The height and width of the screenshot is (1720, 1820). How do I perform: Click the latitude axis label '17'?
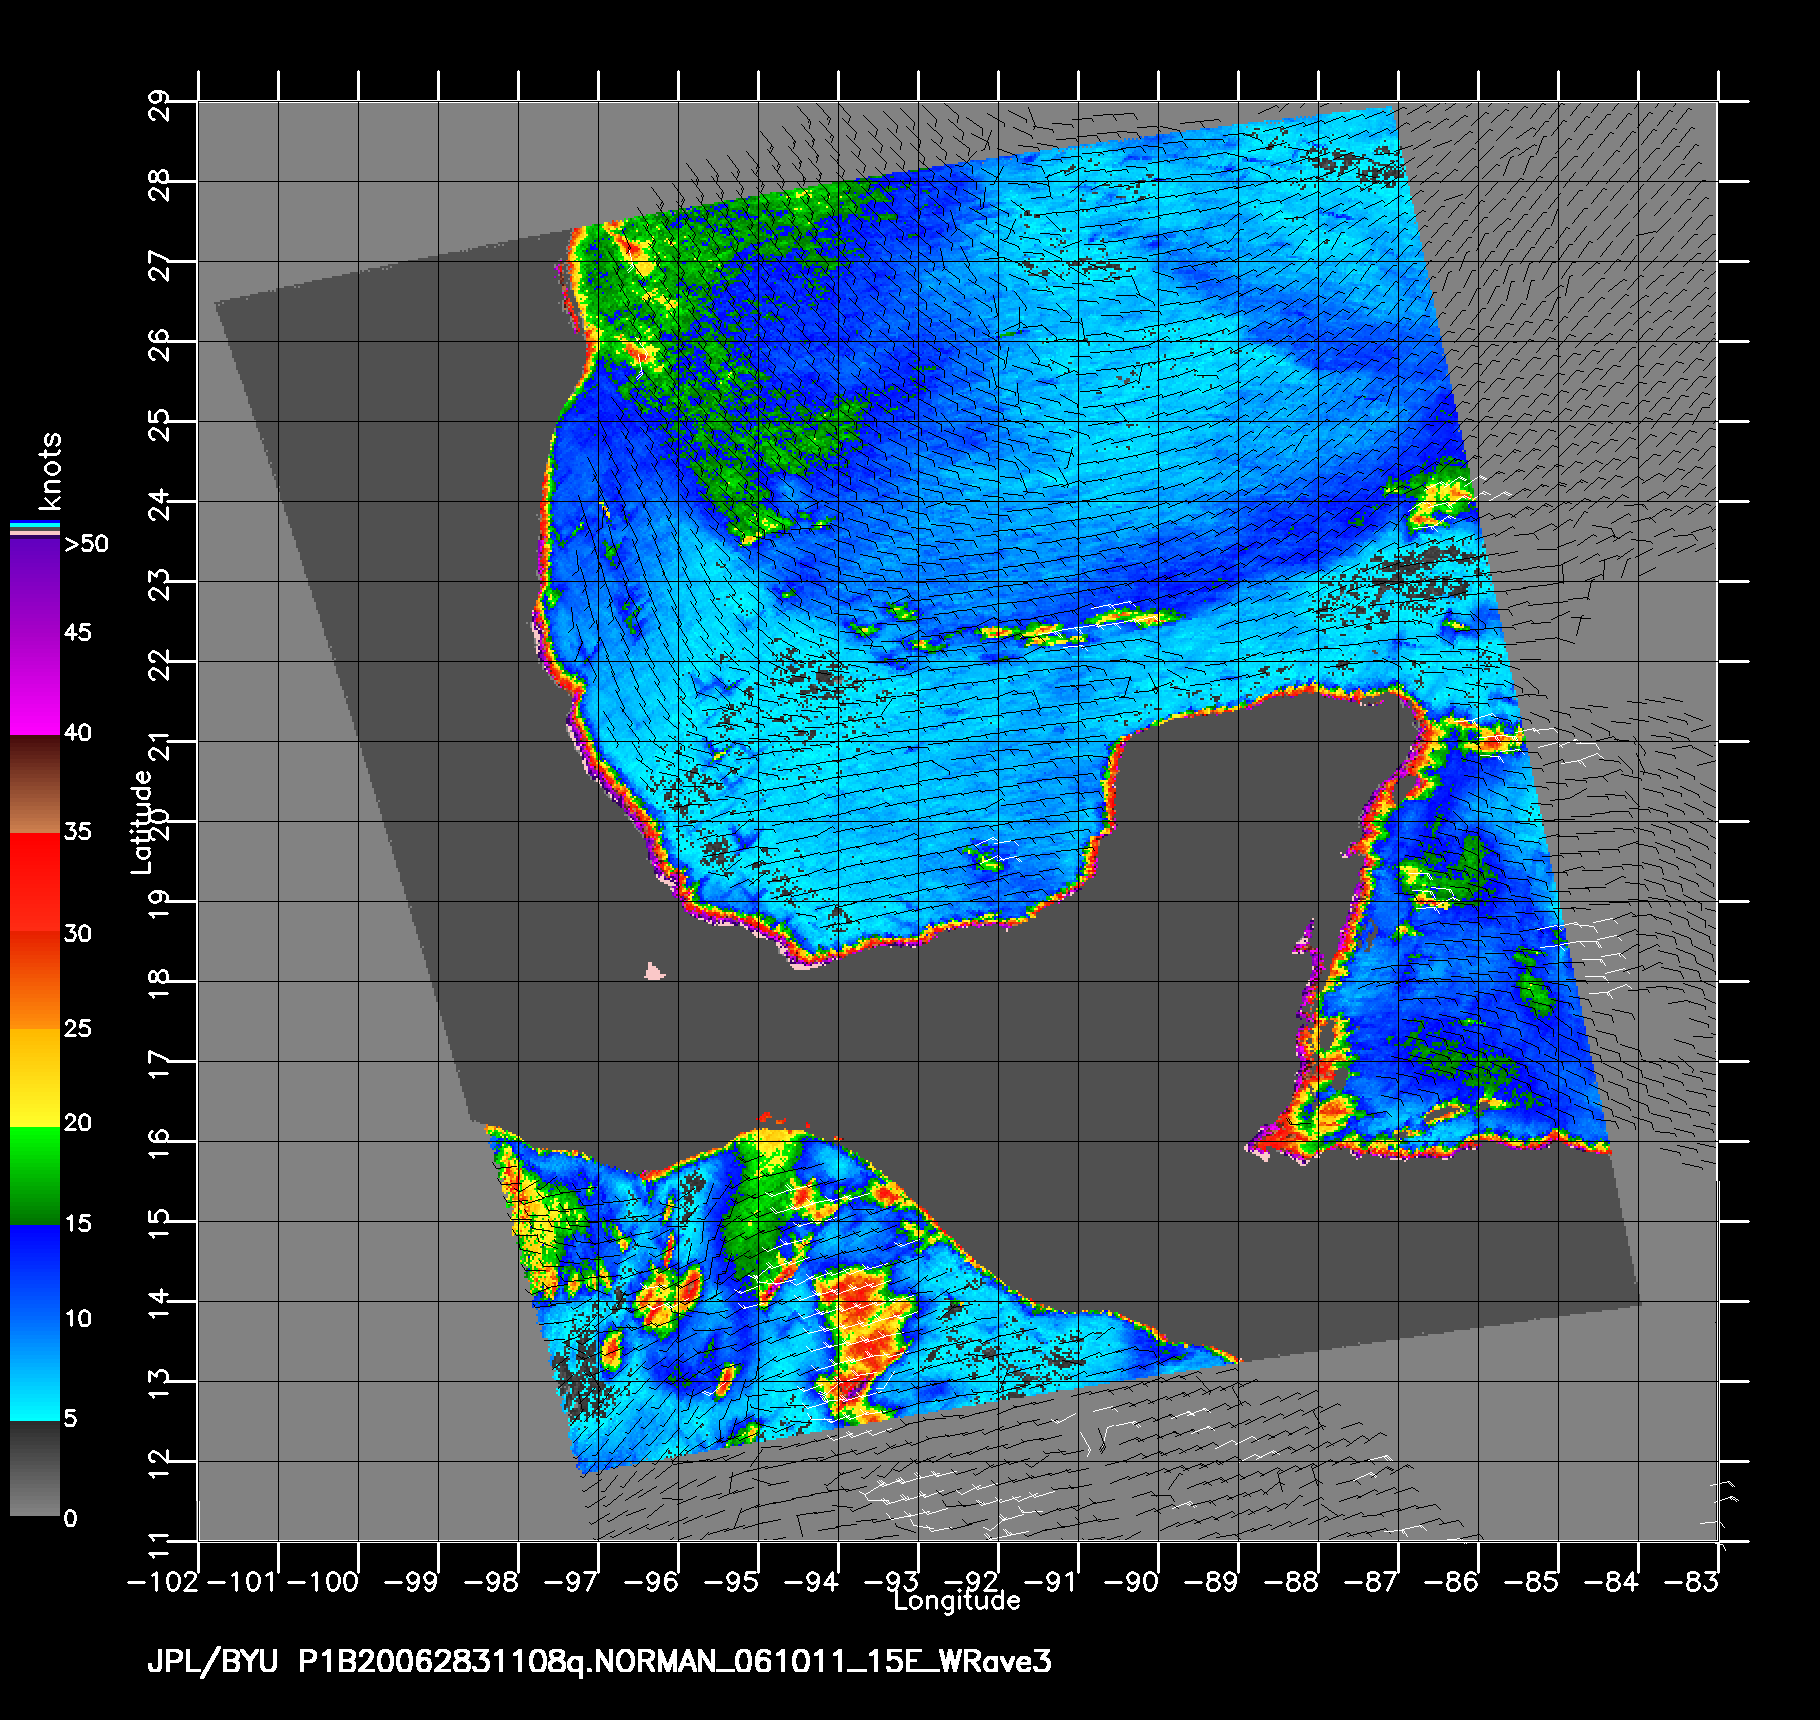(161, 1063)
